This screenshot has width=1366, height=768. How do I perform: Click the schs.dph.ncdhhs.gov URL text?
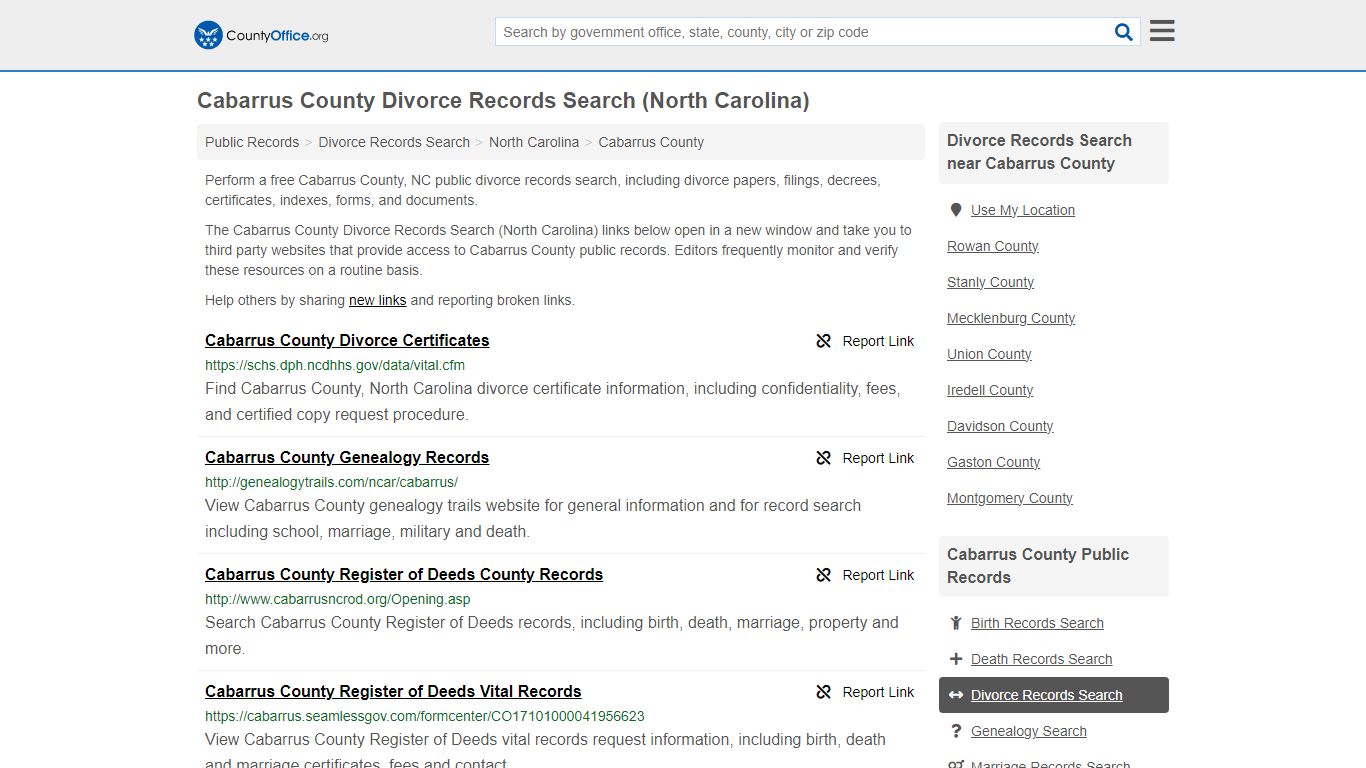click(335, 365)
